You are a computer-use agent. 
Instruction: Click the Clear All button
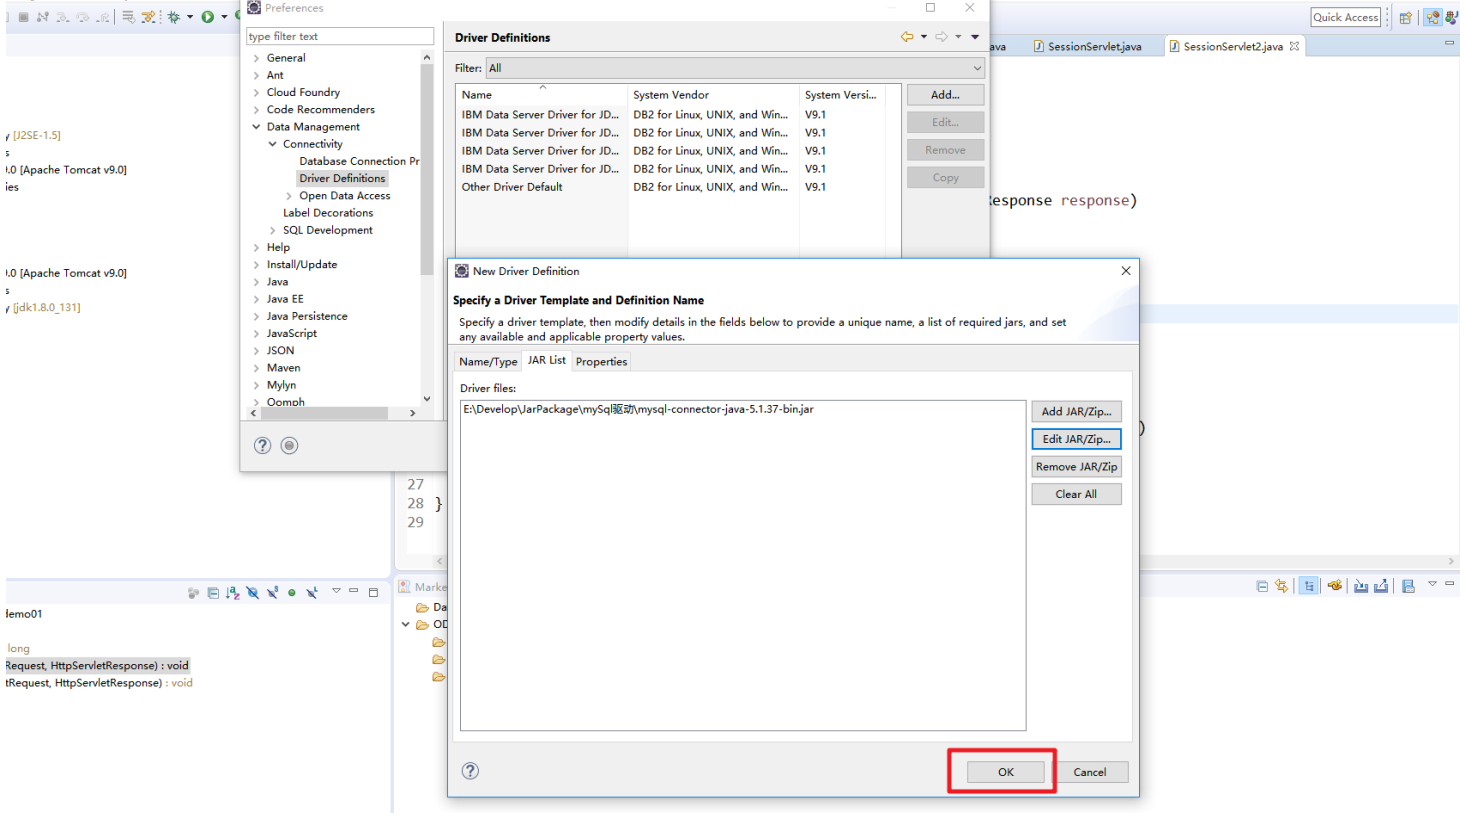click(x=1076, y=494)
